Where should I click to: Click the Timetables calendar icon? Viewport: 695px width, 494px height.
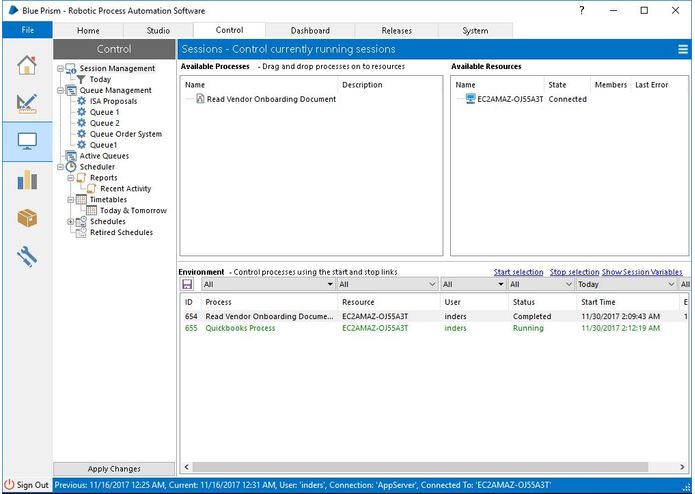(81, 200)
